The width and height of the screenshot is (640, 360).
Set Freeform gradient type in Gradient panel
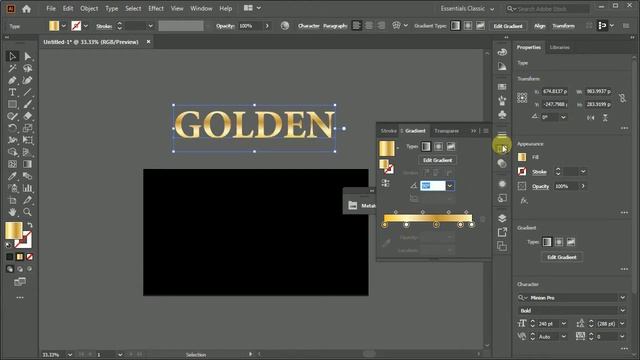click(x=451, y=147)
